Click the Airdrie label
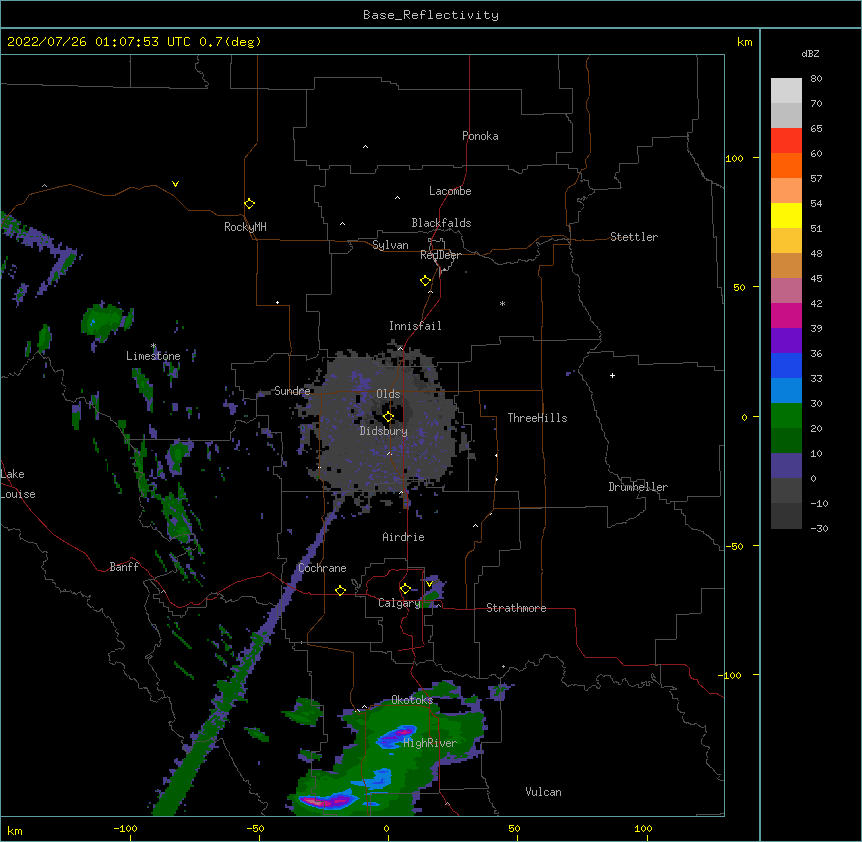Image resolution: width=862 pixels, height=842 pixels. point(403,537)
